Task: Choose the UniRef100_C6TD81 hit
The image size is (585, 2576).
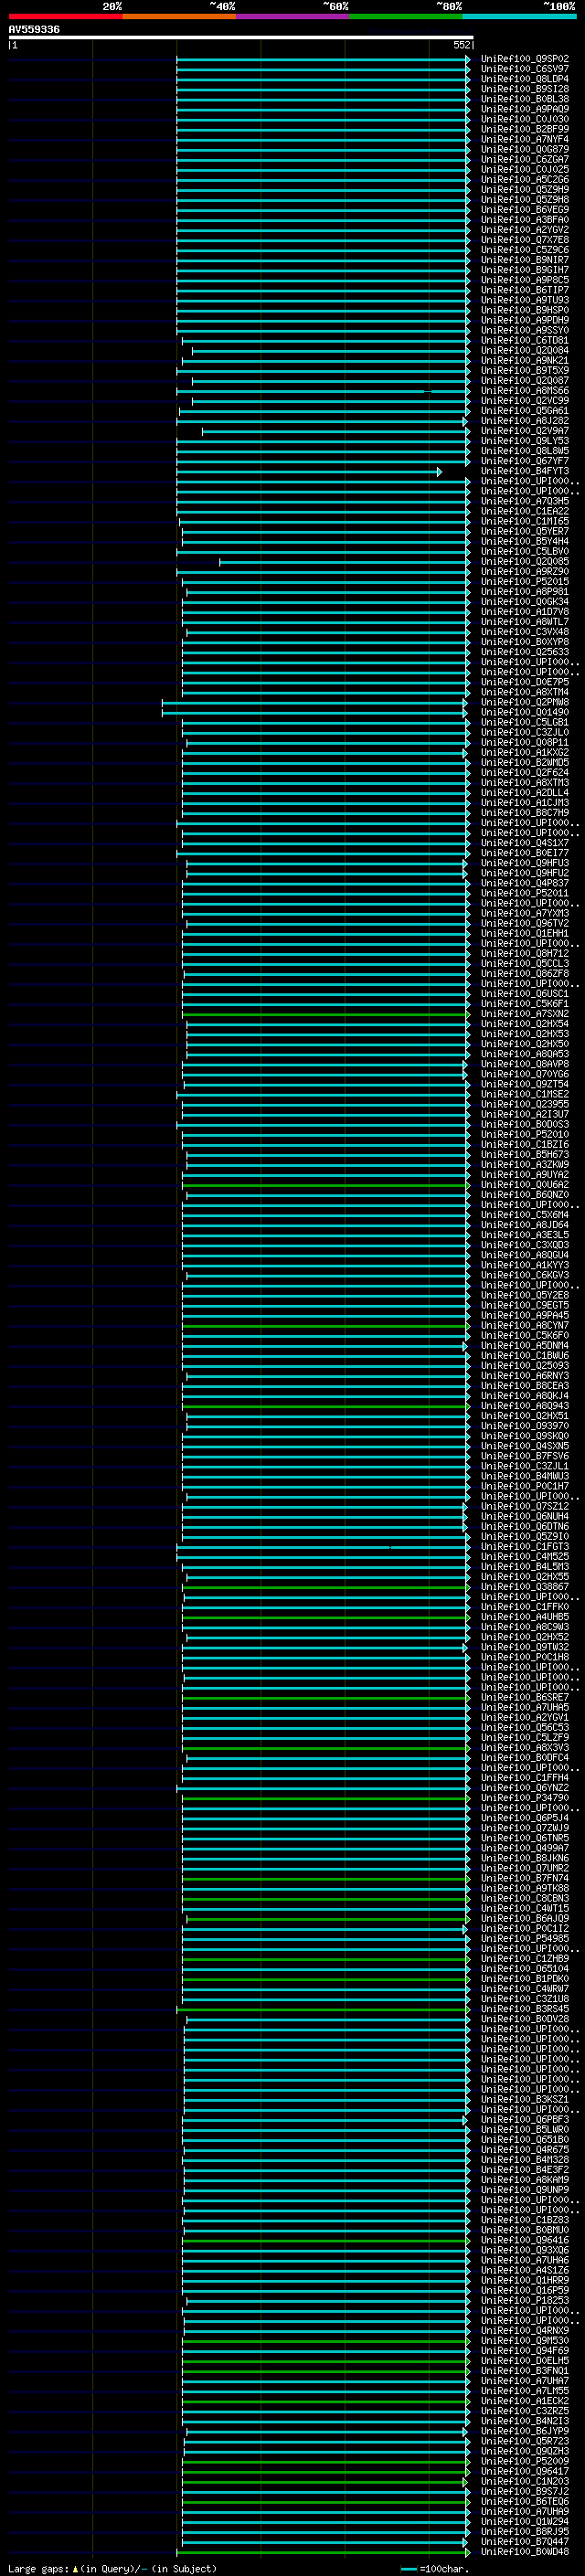Action: (525, 340)
